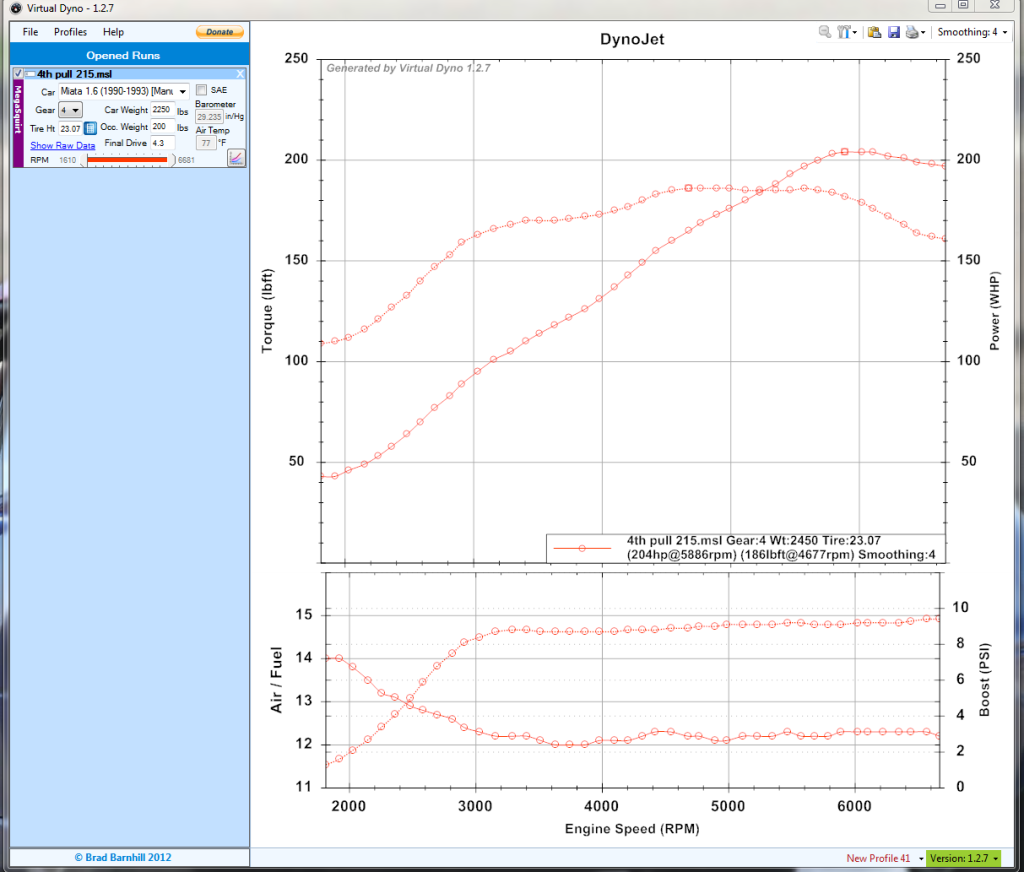This screenshot has height=872, width=1024.
Task: Click the Show Raw Data link
Action: (62, 145)
